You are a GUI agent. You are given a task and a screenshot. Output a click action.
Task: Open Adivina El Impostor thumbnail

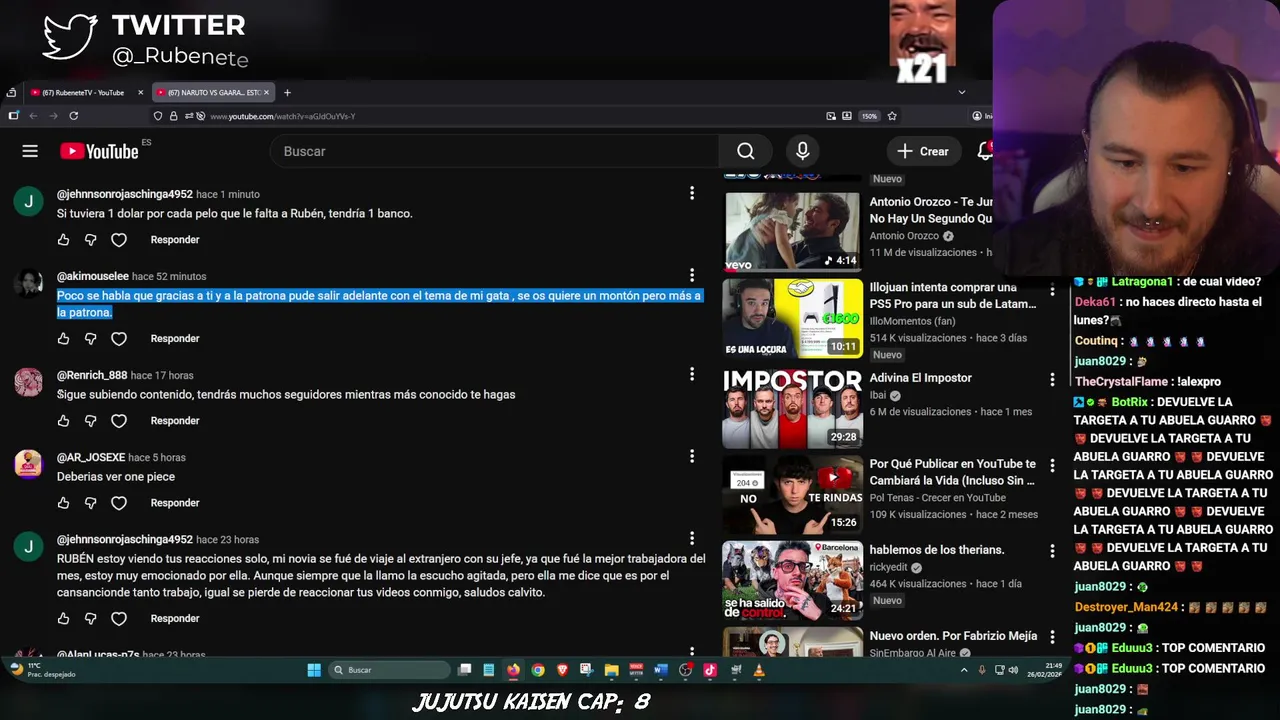coord(792,408)
